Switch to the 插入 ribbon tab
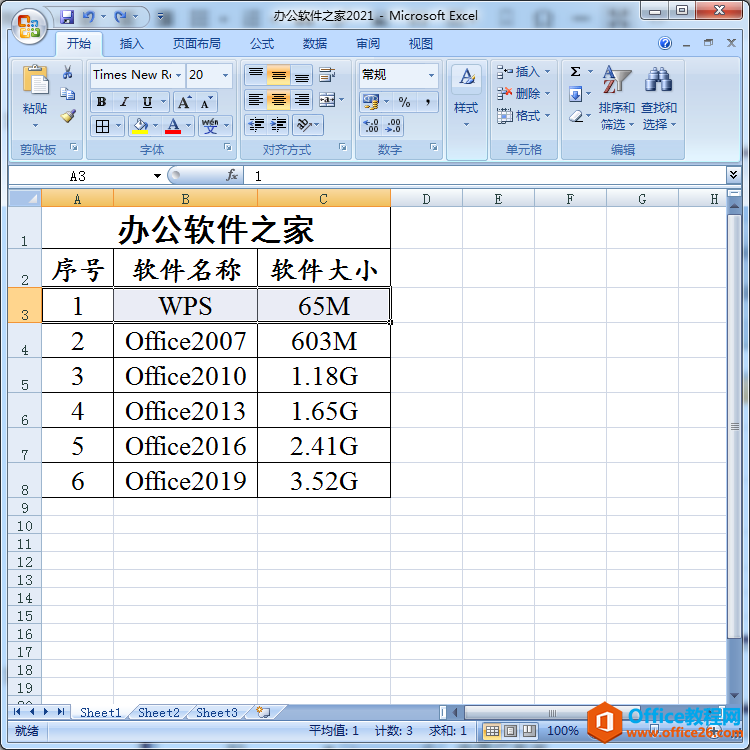The height and width of the screenshot is (750, 750). (132, 44)
